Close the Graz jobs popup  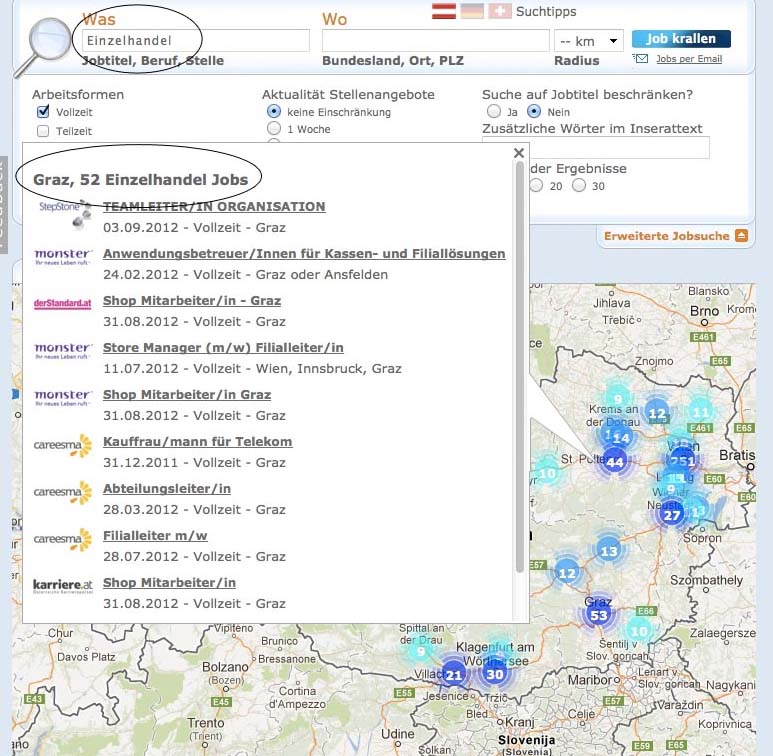point(518,153)
